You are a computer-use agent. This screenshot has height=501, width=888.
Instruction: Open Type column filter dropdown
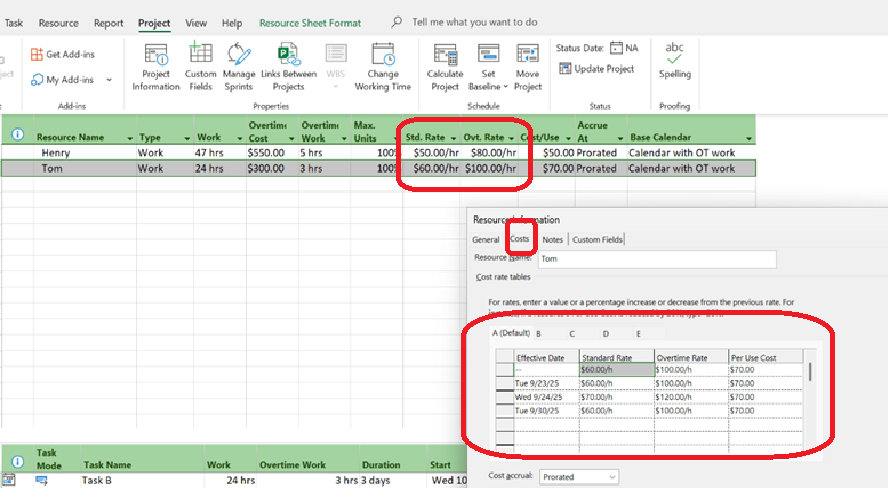tap(186, 138)
